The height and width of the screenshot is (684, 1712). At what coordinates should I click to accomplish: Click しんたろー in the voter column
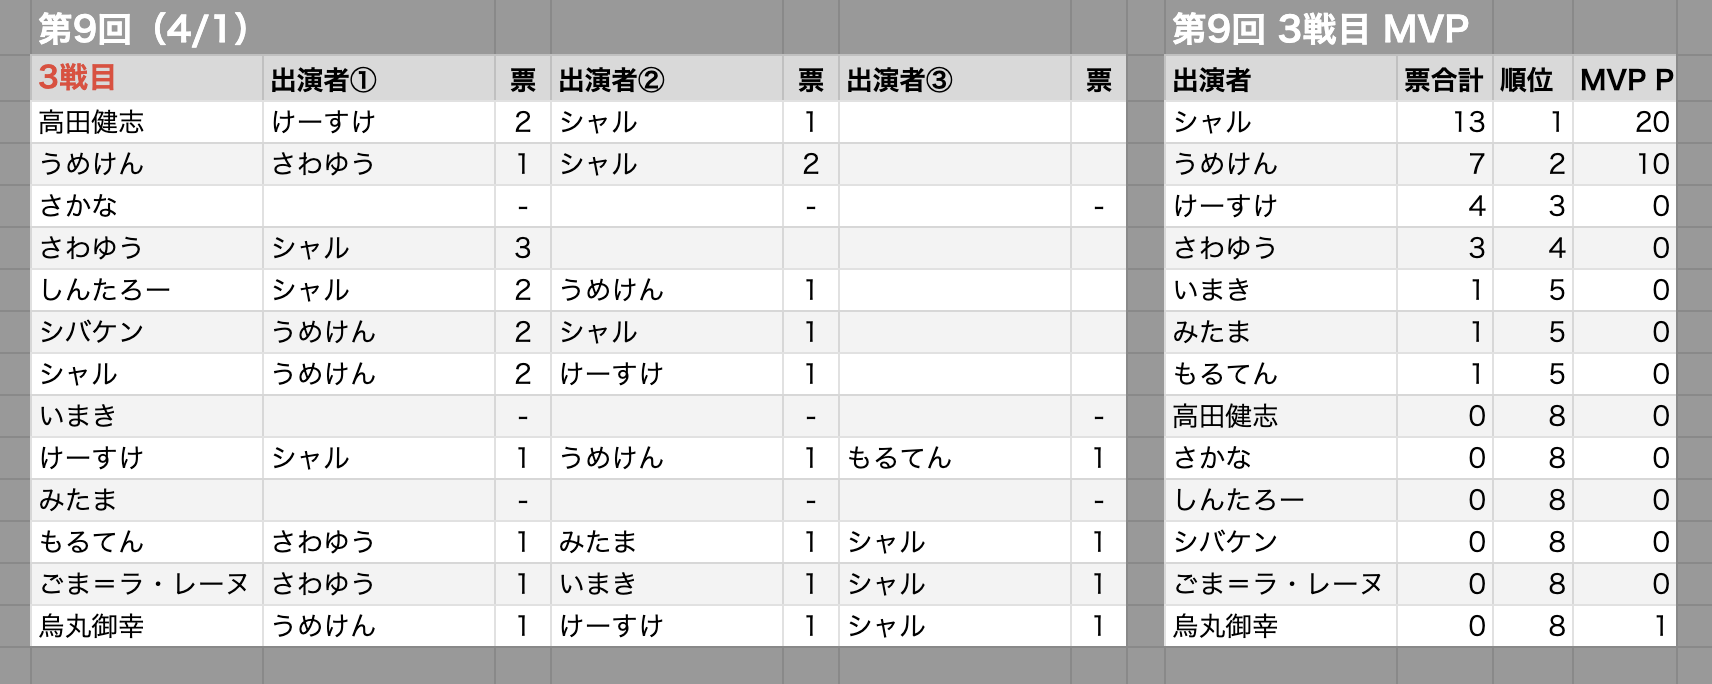click(x=147, y=290)
